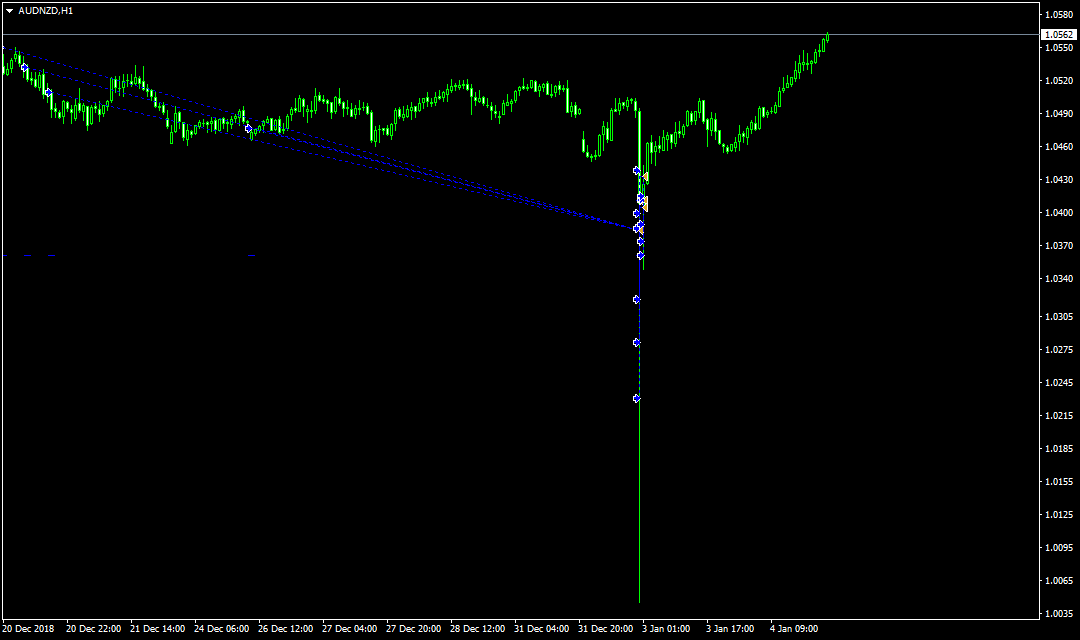Click the time label 24 Dec 06:00
1080x640 pixels.
pos(222,629)
